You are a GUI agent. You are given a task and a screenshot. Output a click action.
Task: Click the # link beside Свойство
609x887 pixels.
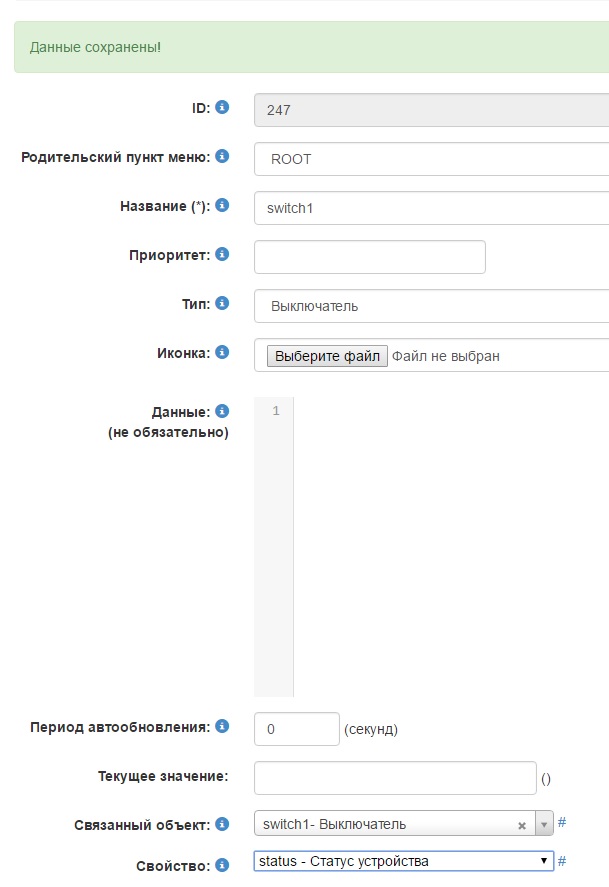[x=562, y=861]
